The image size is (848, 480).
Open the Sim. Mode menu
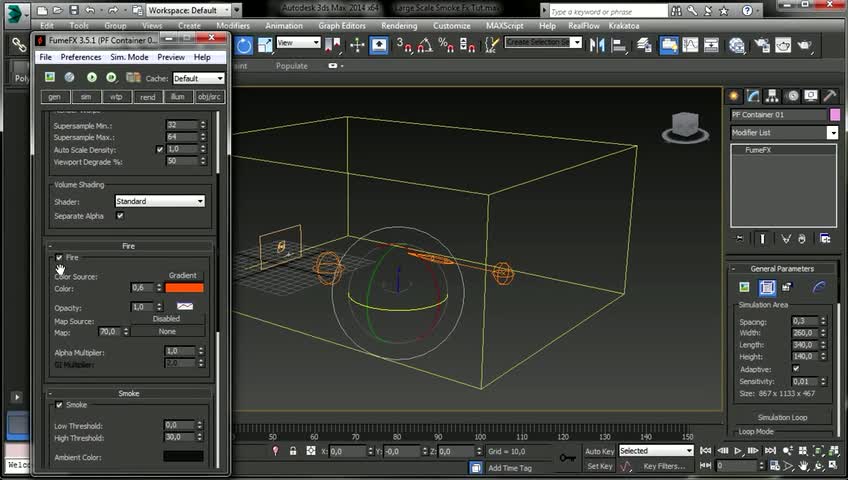click(129, 57)
